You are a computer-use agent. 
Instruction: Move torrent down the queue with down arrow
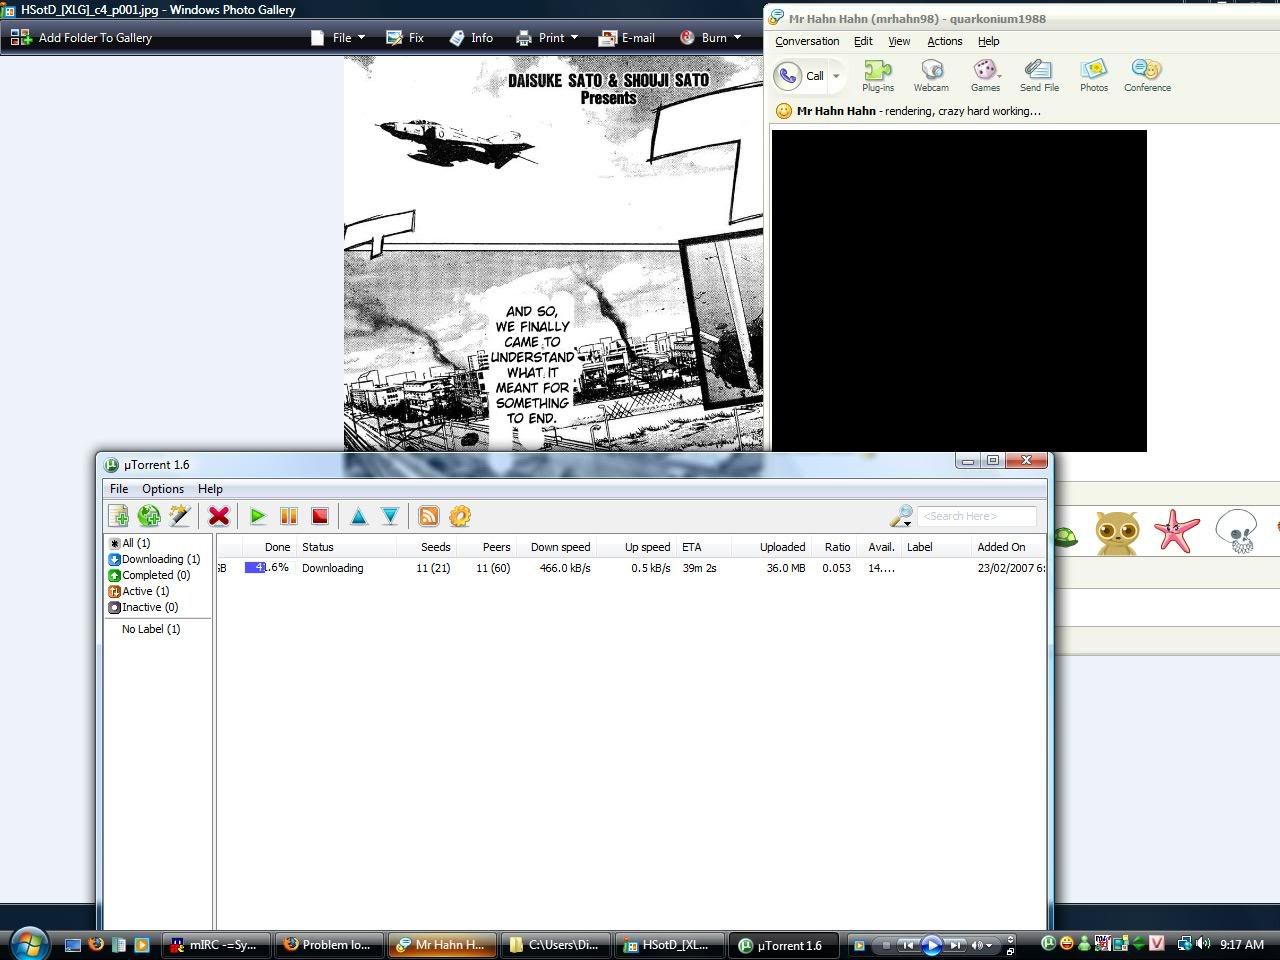pyautogui.click(x=390, y=516)
